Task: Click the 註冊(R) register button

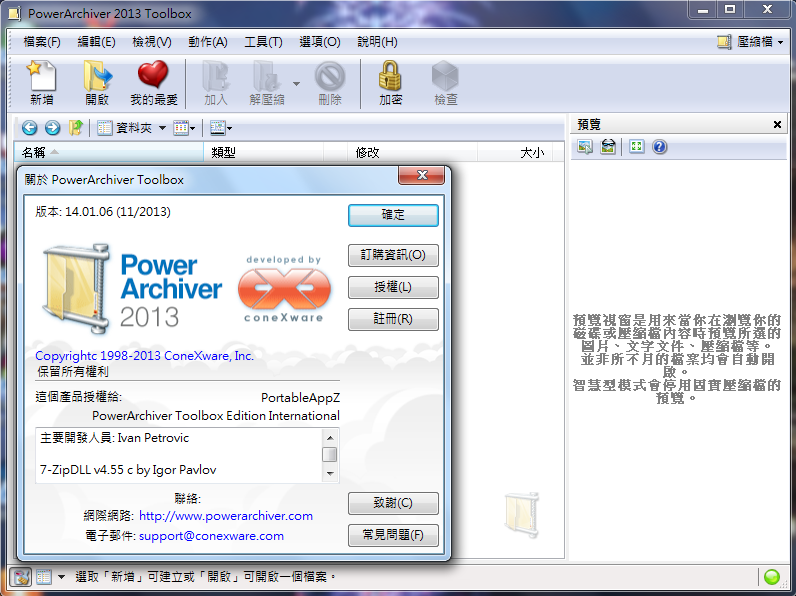Action: (393, 319)
